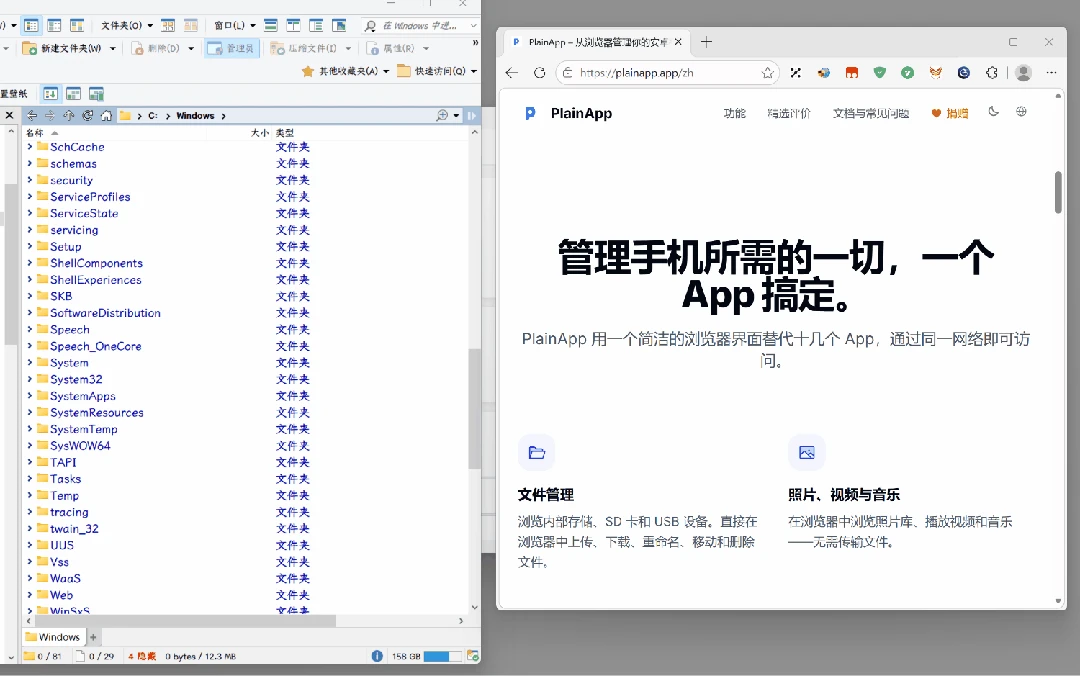1080x676 pixels.
Task: Click the fox extension icon in browser toolbar
Action: pyautogui.click(x=935, y=72)
